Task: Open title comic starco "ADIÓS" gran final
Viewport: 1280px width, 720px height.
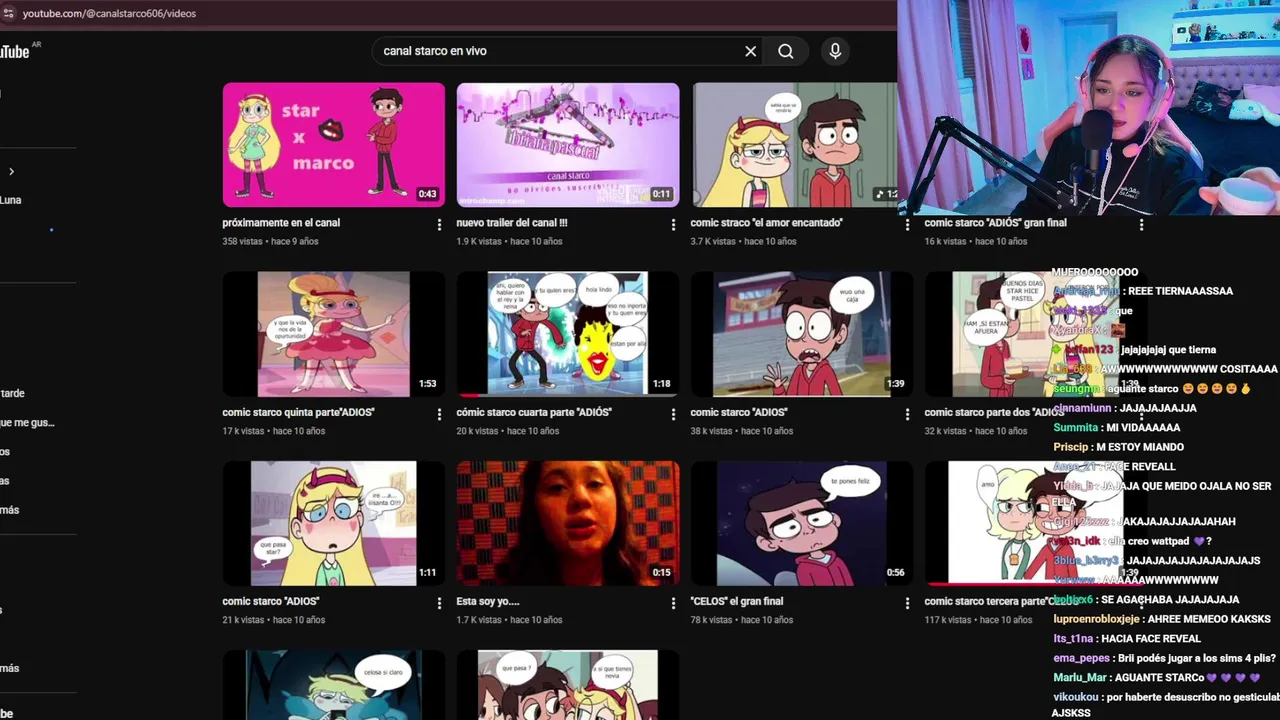Action: [x=996, y=223]
